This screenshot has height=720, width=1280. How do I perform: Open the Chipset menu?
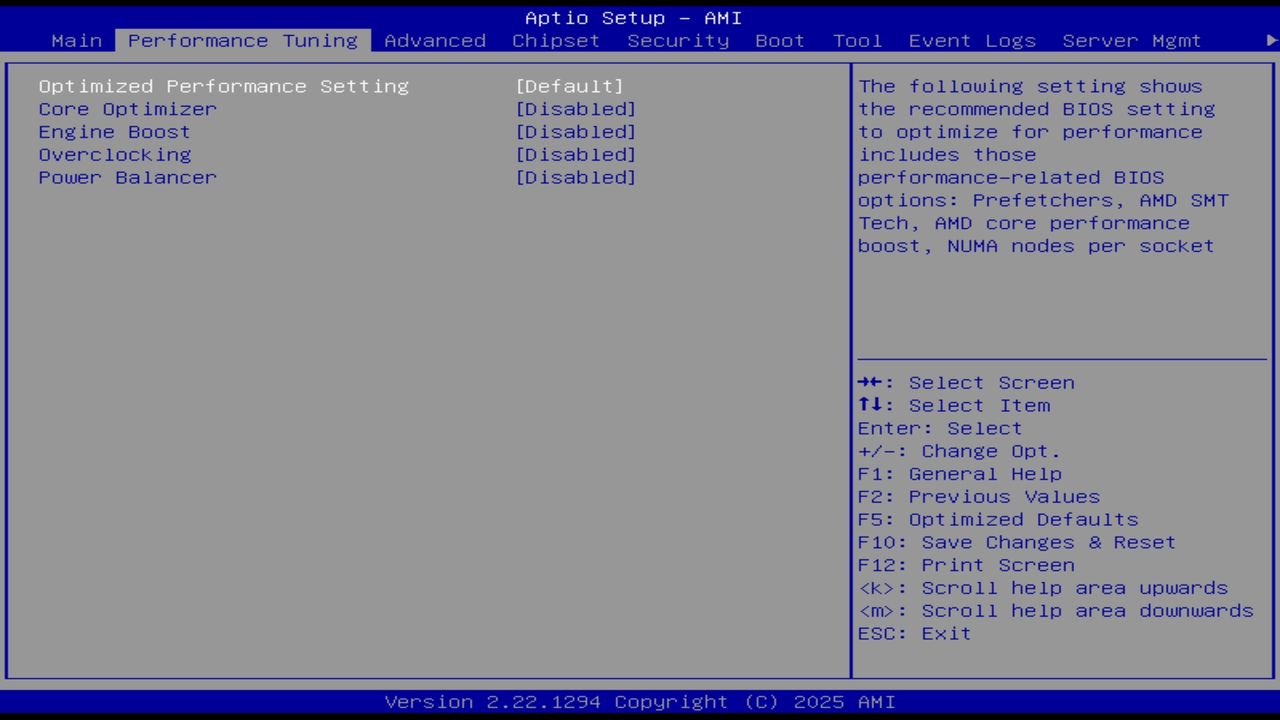[556, 41]
